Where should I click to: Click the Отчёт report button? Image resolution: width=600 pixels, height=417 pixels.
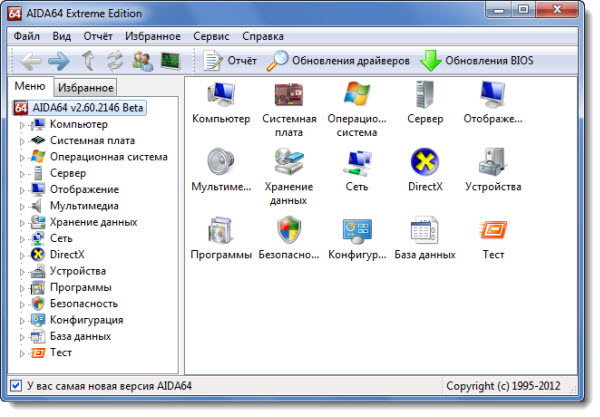[x=230, y=61]
